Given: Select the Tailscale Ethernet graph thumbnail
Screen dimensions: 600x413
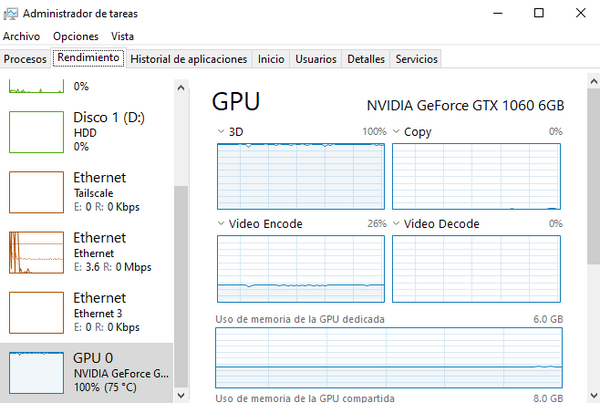Looking at the screenshot, I should [x=36, y=191].
